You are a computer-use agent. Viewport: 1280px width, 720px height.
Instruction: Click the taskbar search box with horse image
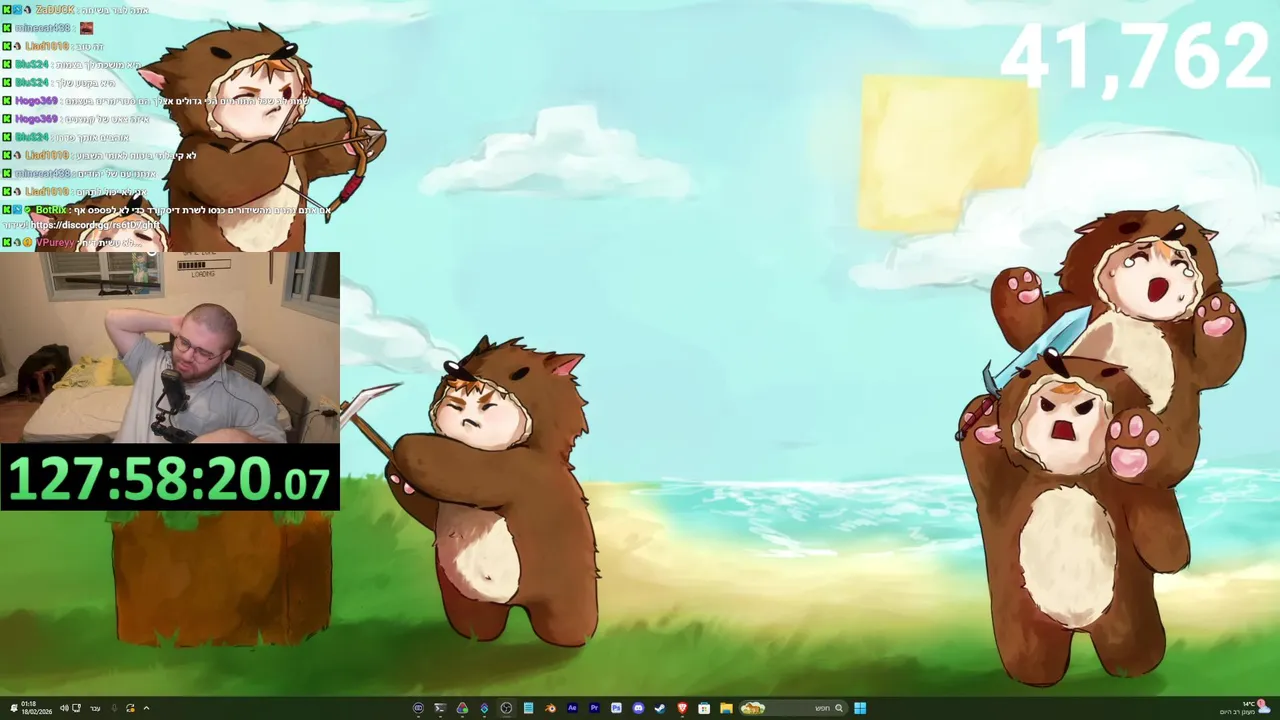click(795, 708)
